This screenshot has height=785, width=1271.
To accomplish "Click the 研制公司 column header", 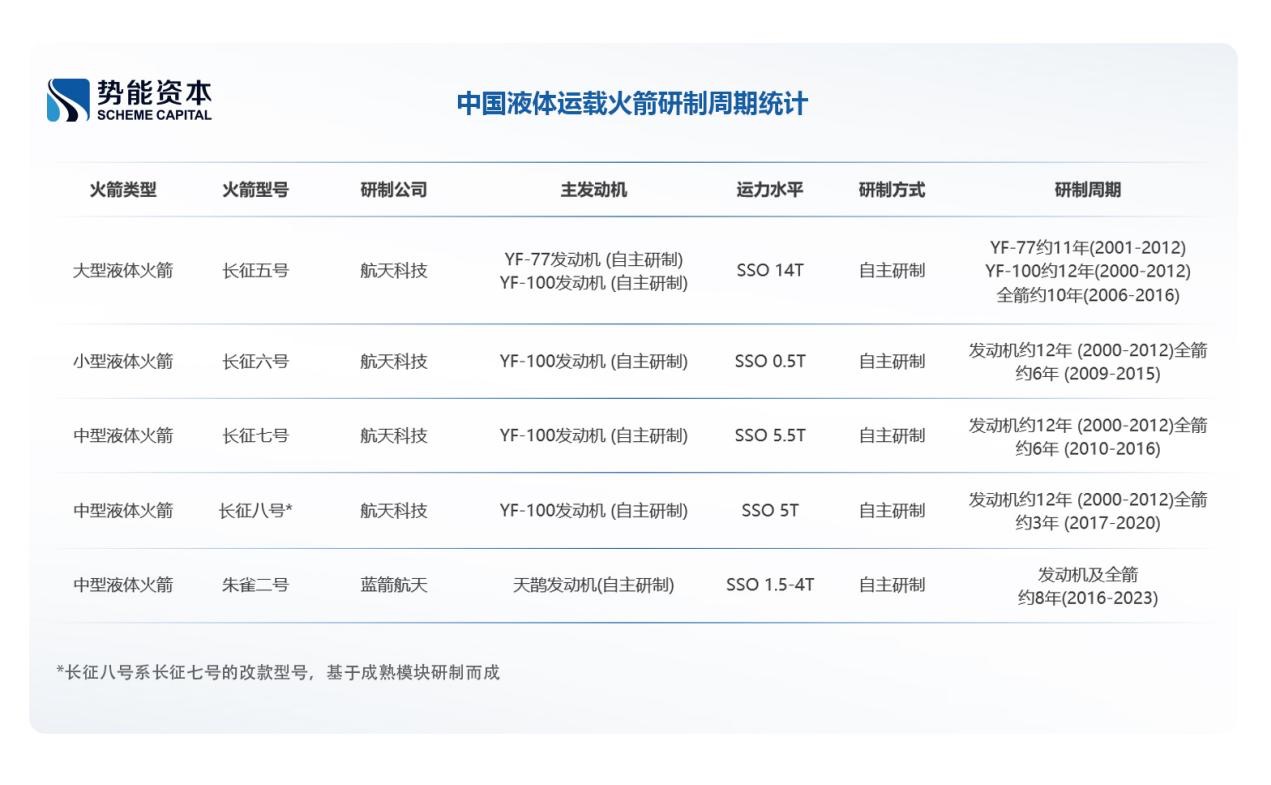I will click(394, 189).
